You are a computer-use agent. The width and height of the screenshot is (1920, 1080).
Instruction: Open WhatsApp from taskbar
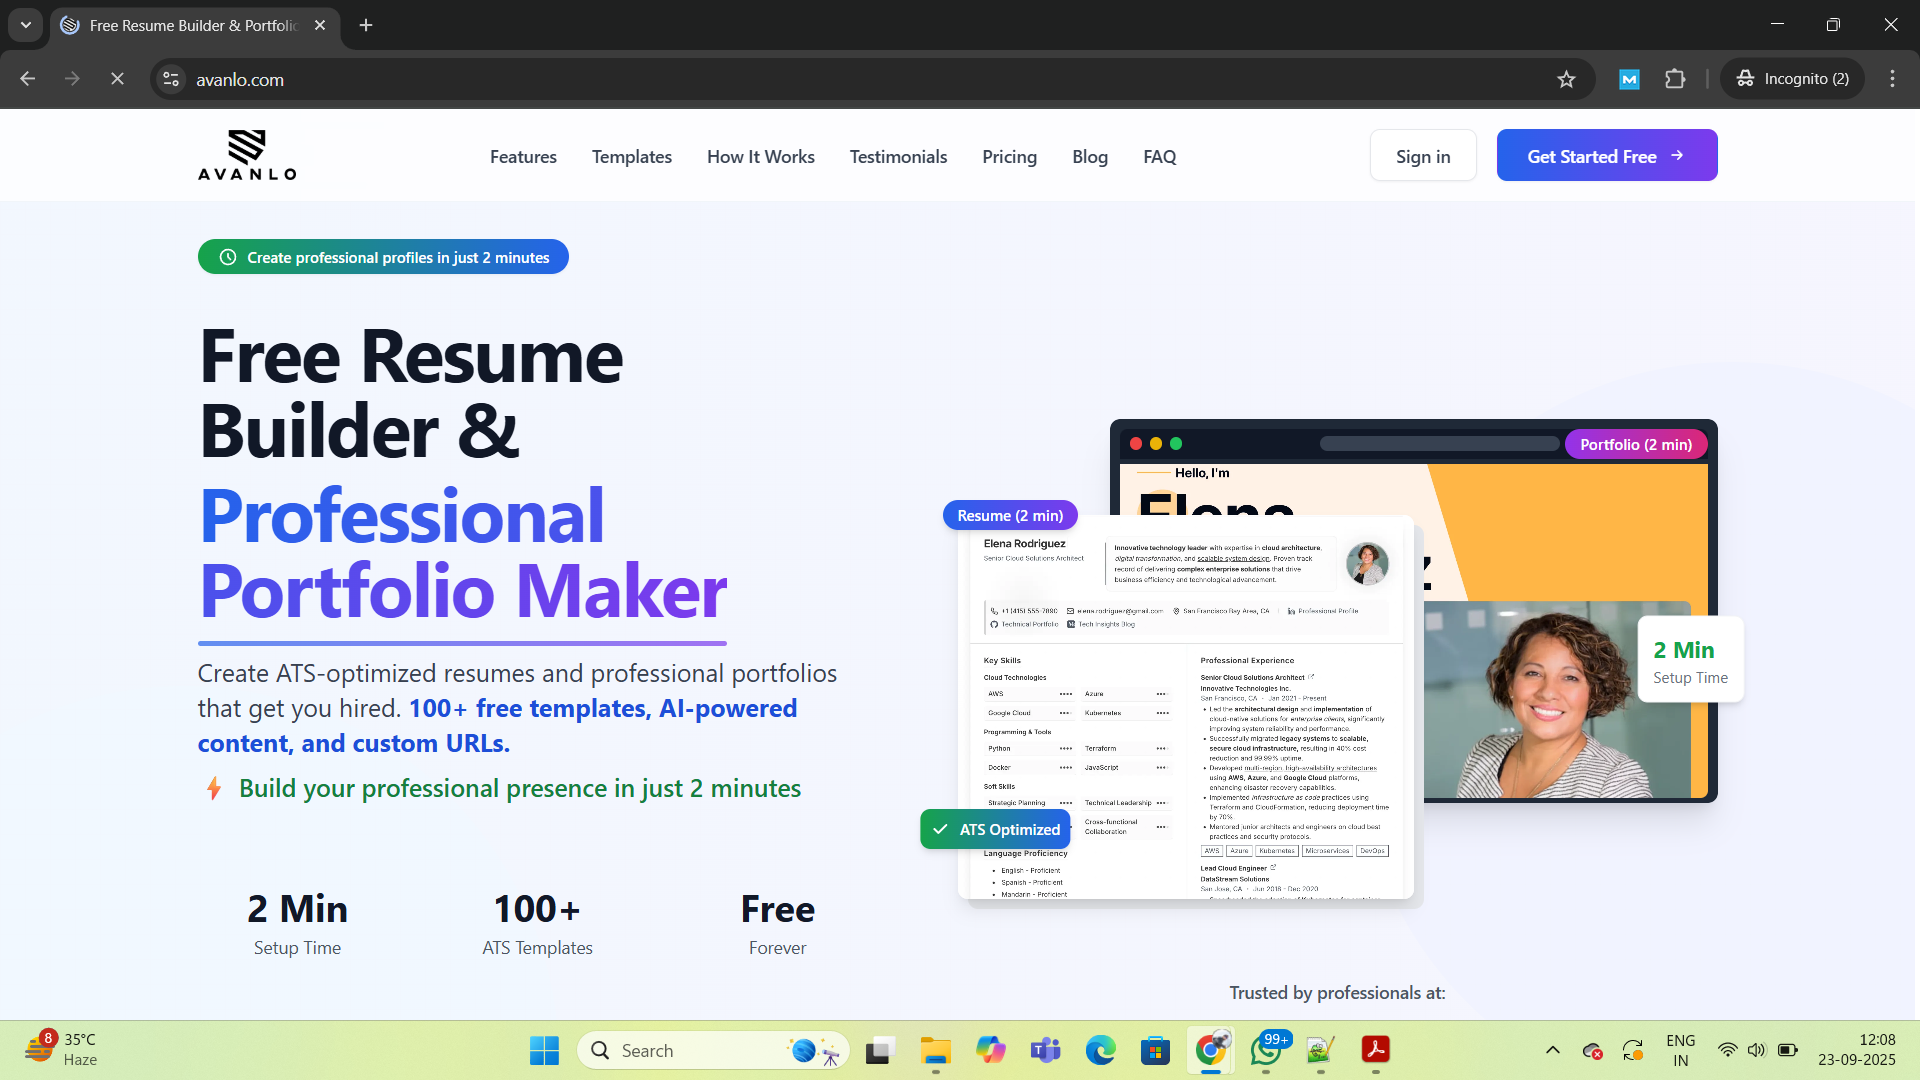pos(1266,1050)
